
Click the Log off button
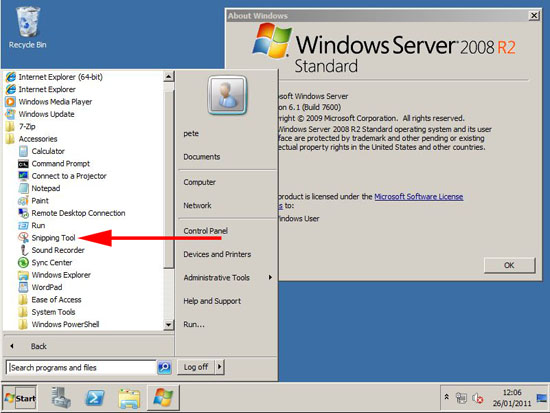[x=196, y=367]
